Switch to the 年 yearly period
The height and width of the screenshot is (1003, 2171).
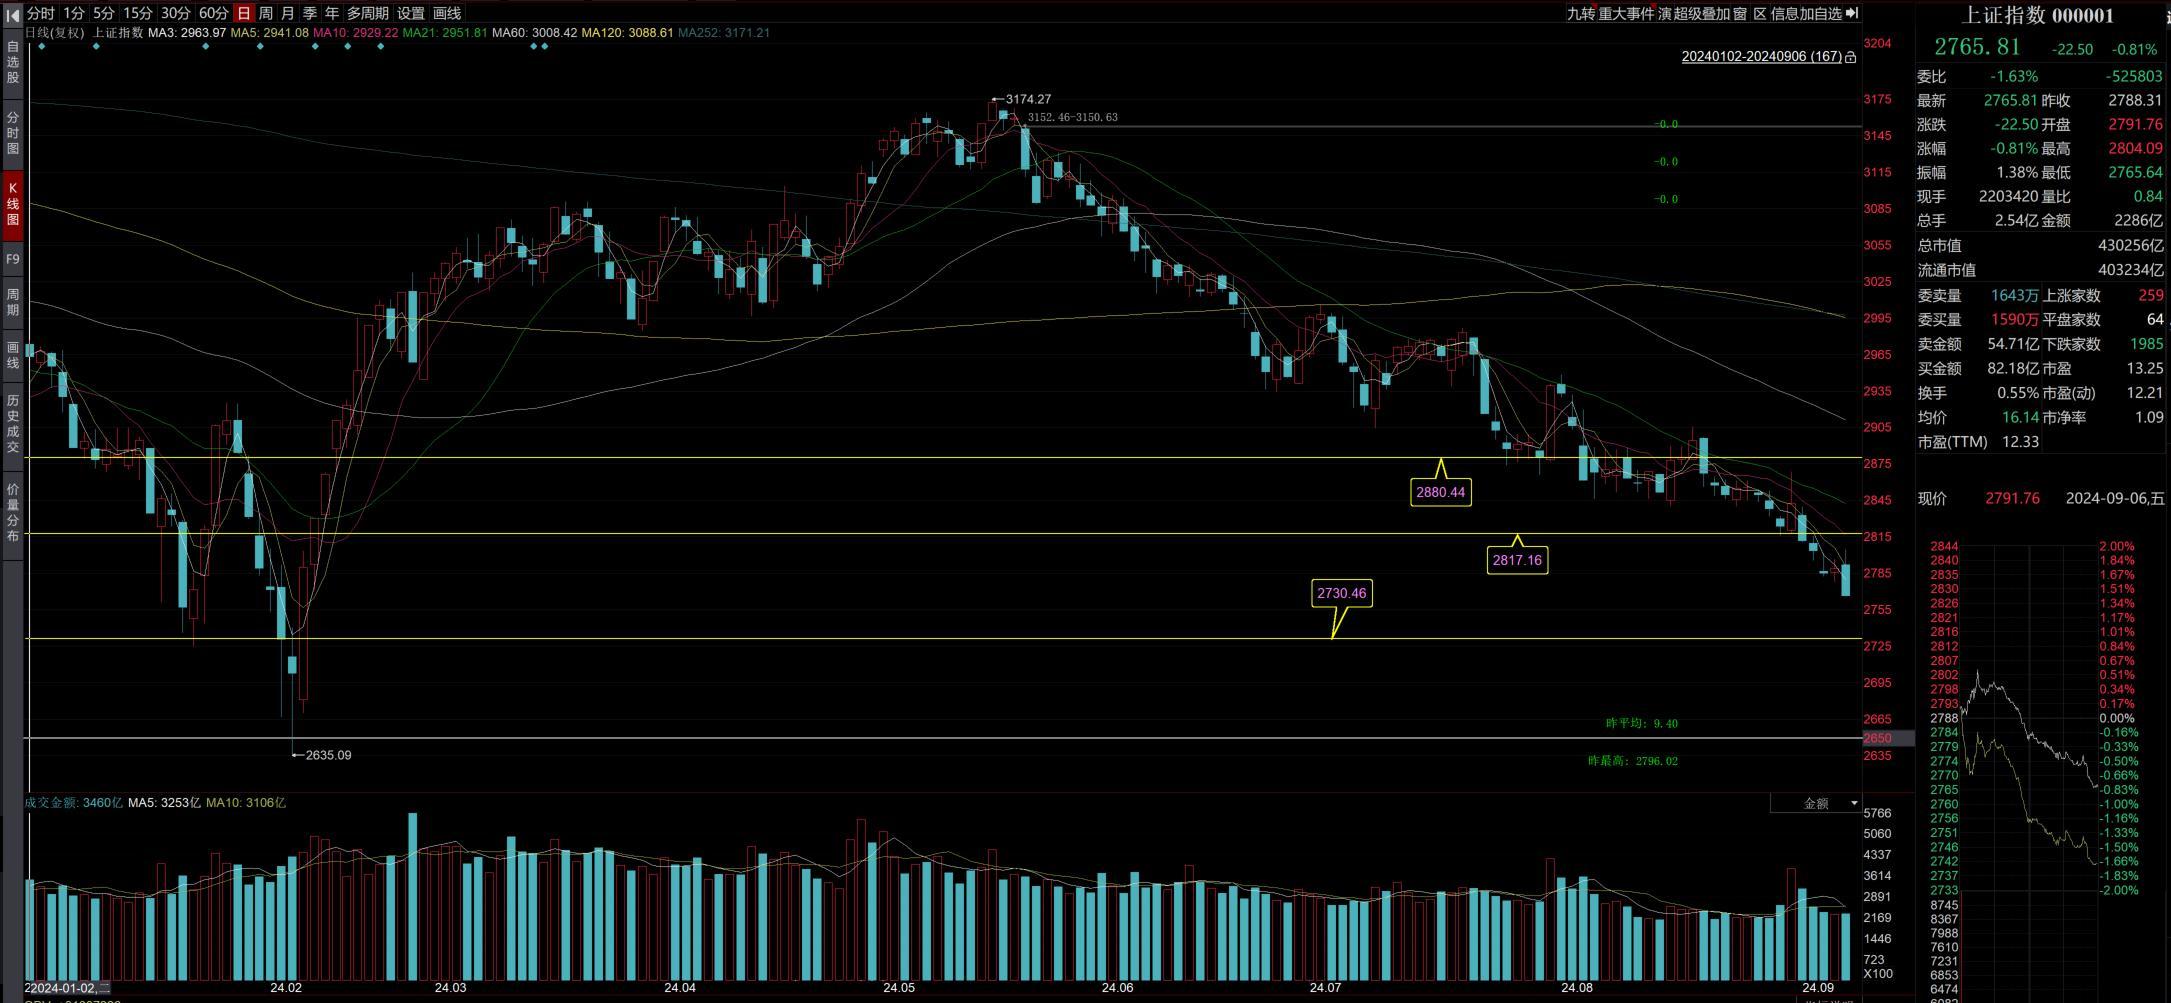(x=332, y=13)
